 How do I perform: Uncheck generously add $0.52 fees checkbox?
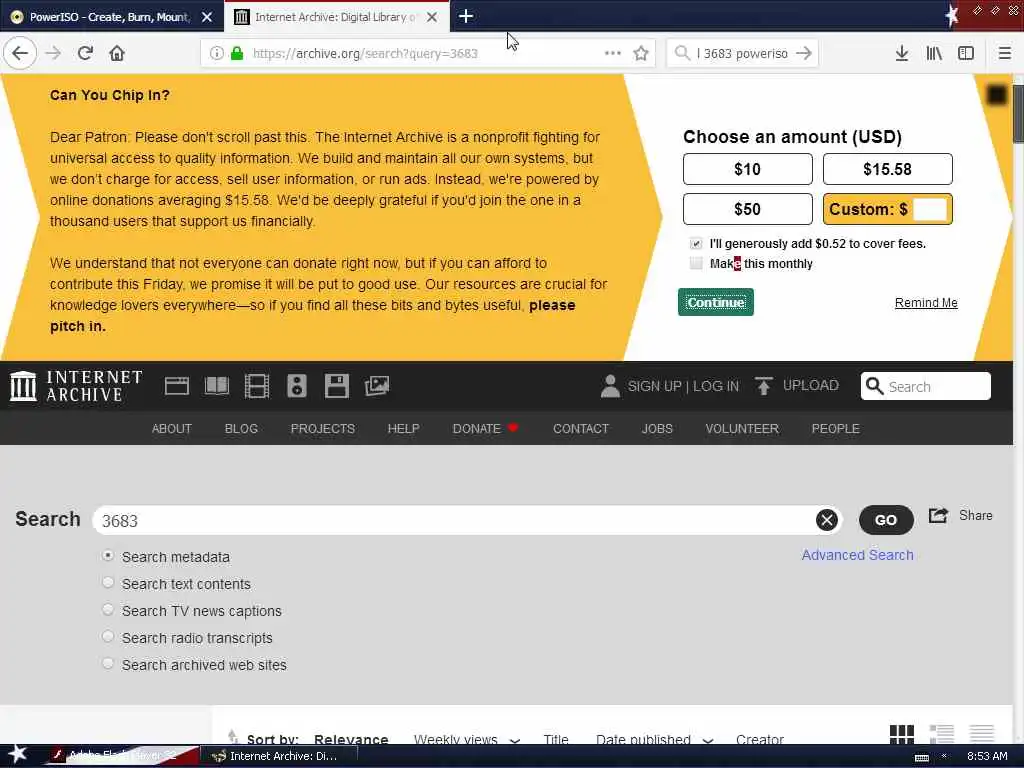tap(696, 244)
